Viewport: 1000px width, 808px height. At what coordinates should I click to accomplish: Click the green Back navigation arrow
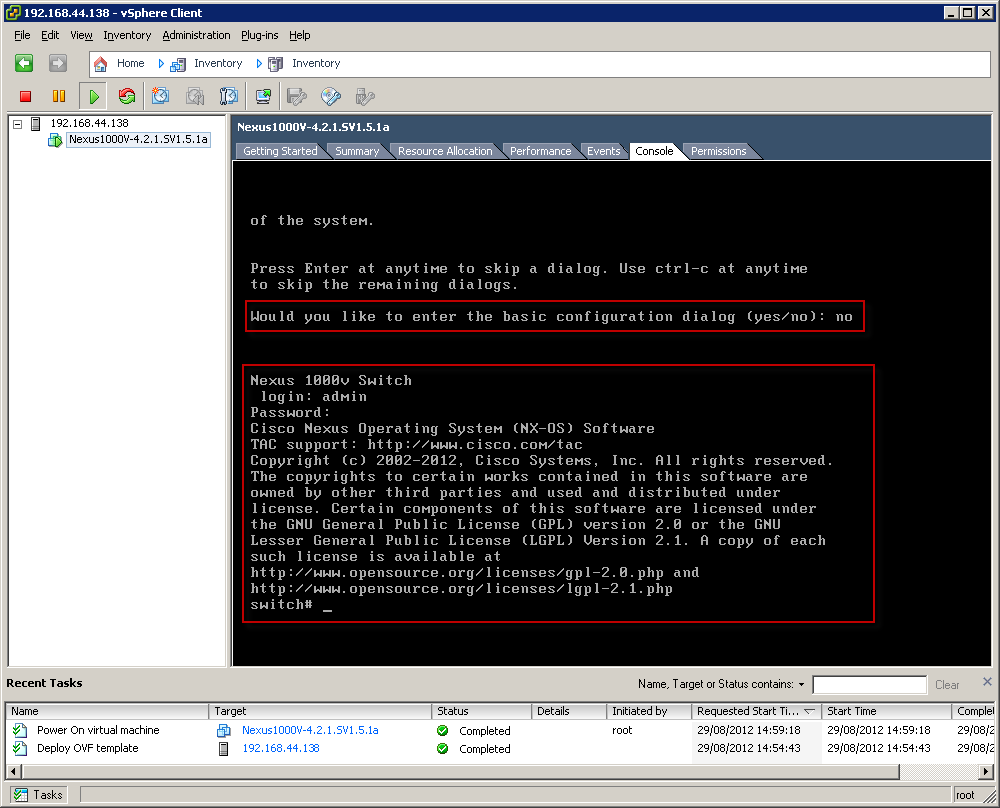click(24, 63)
